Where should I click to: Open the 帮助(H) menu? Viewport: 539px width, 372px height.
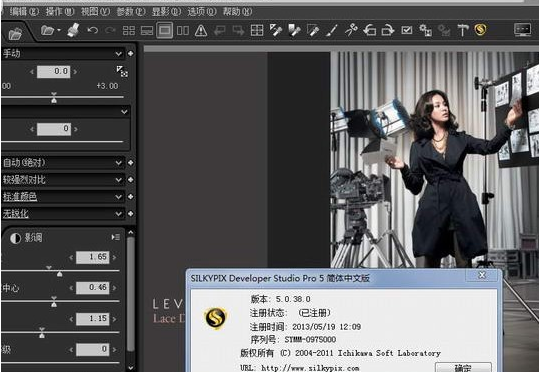(x=237, y=12)
